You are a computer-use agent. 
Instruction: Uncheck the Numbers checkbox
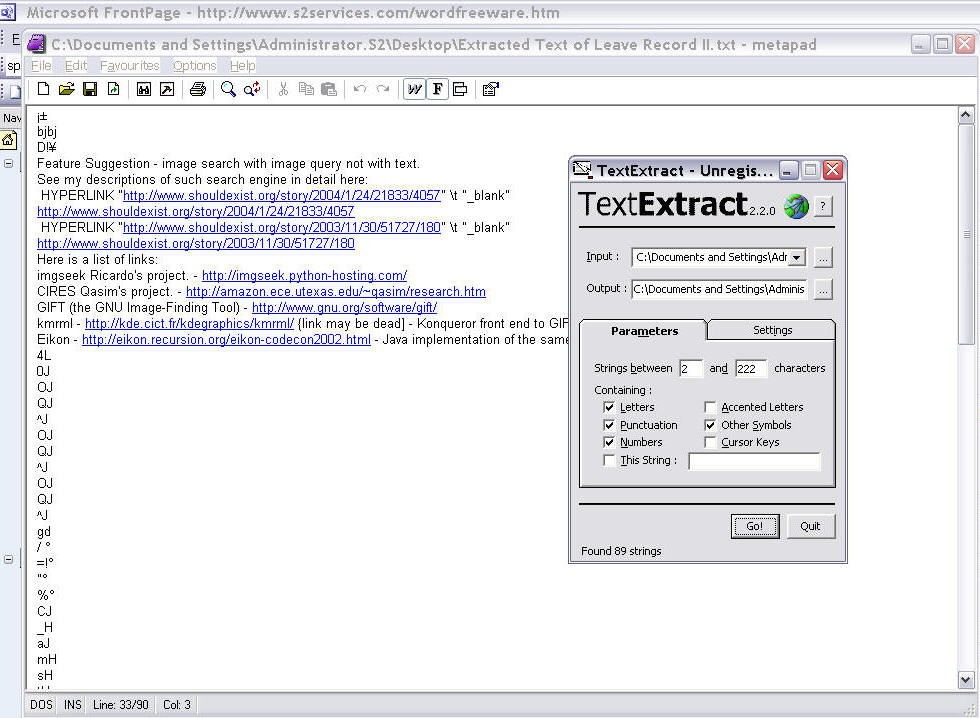tap(609, 442)
